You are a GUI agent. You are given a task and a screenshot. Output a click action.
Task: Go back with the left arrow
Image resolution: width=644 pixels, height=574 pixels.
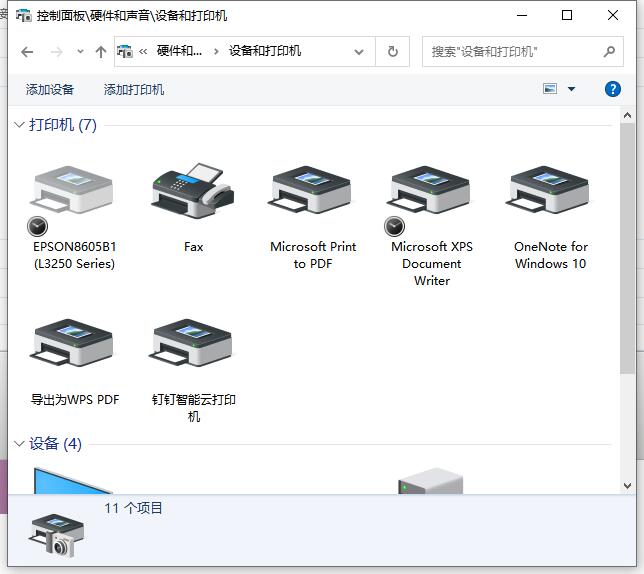click(27, 52)
